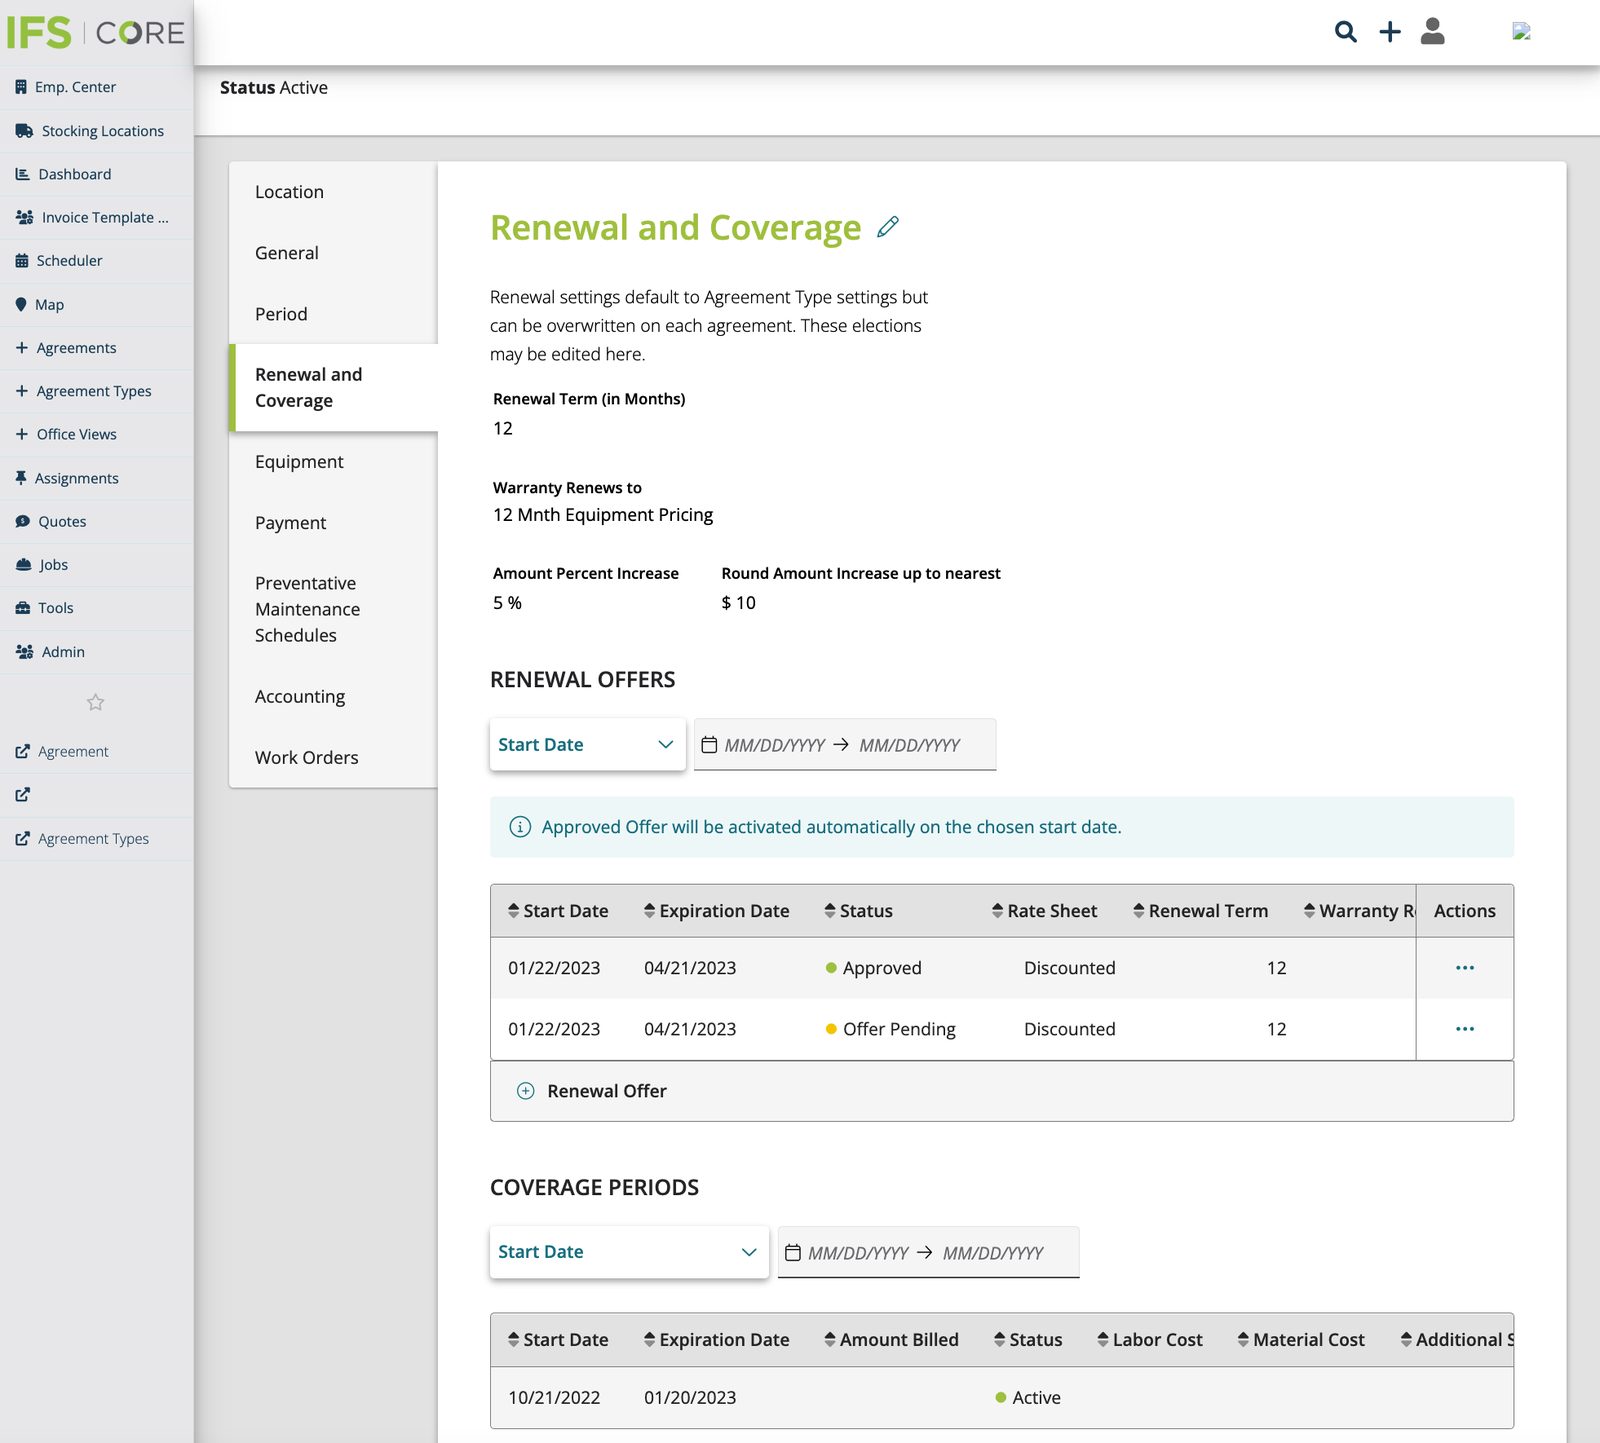Open Jobs in sidebar
The image size is (1600, 1443).
pos(97,565)
